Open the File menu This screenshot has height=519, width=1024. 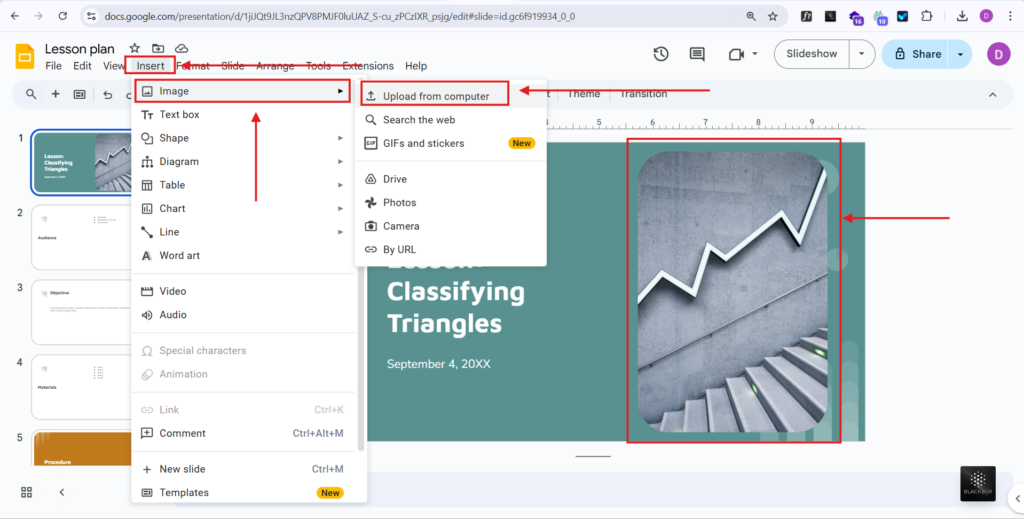[x=54, y=66]
